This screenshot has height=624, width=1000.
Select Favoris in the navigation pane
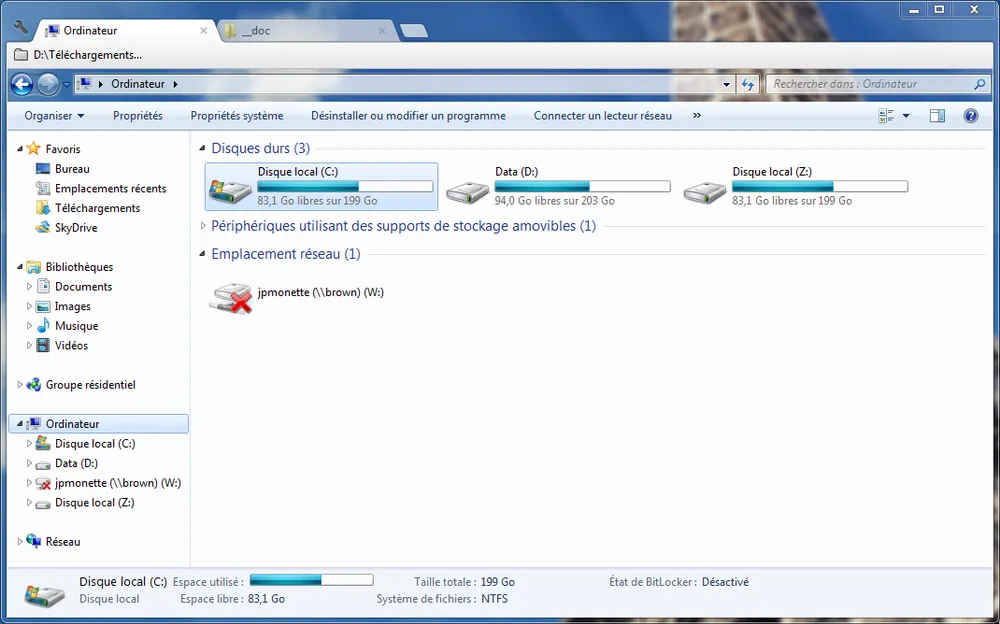62,149
